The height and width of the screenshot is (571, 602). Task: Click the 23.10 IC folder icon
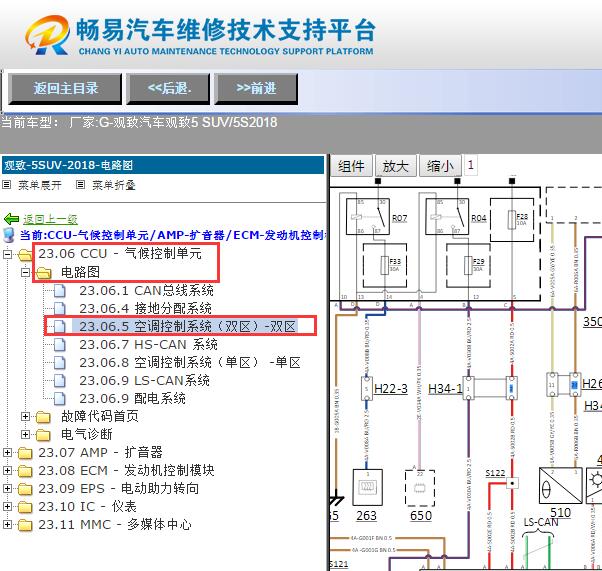[25, 507]
